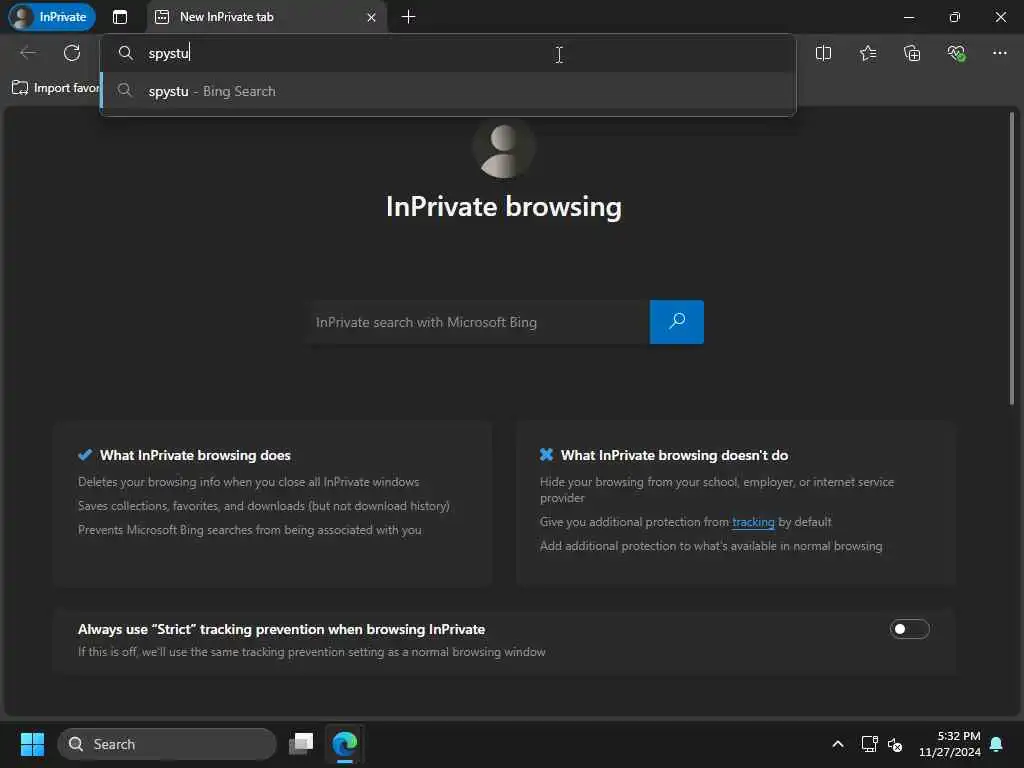Show hidden system tray icons chevron
Viewport: 1024px width, 768px height.
[838, 744]
